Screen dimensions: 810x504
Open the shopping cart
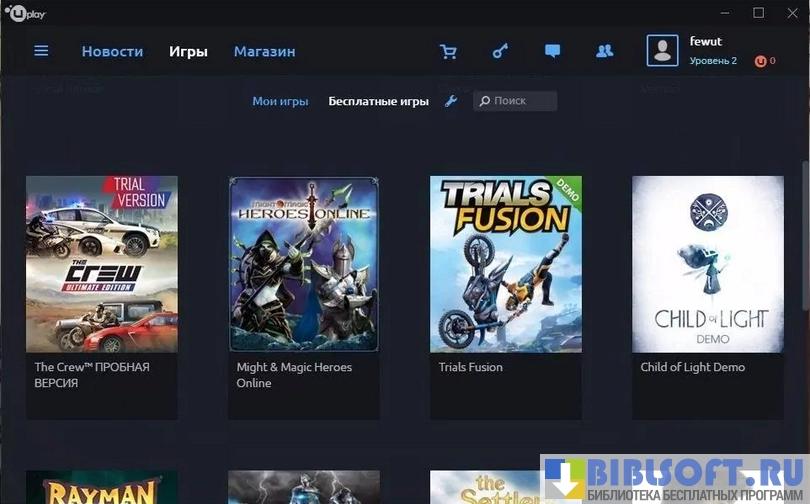[x=448, y=51]
